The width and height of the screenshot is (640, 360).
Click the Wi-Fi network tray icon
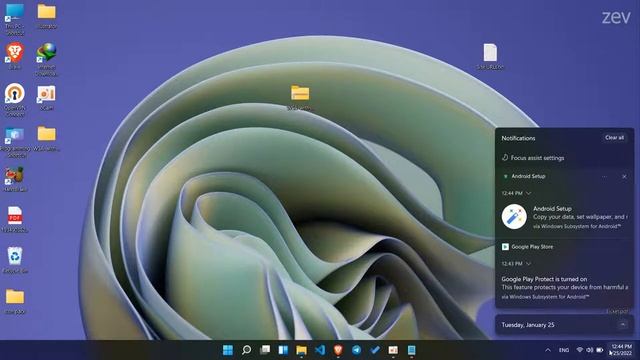click(x=580, y=350)
